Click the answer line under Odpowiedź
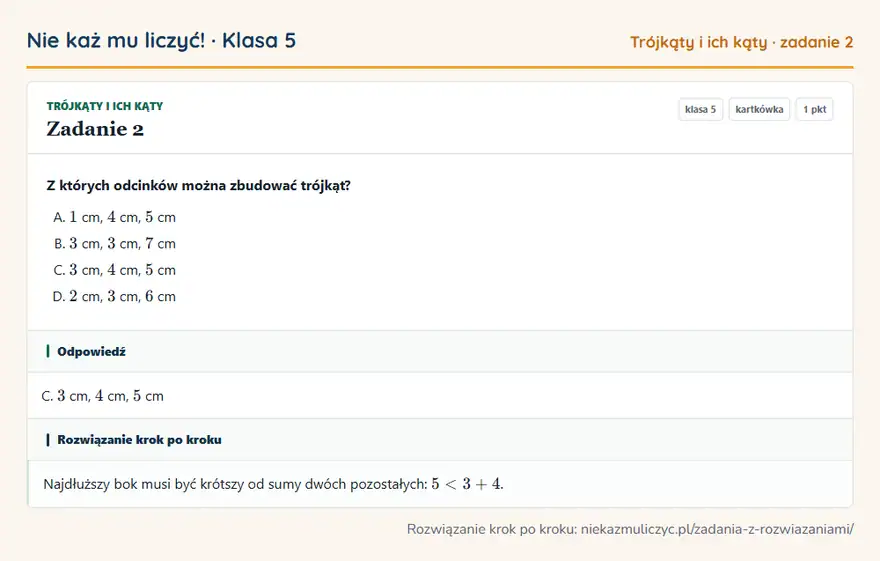This screenshot has height=561, width=880. (x=103, y=396)
